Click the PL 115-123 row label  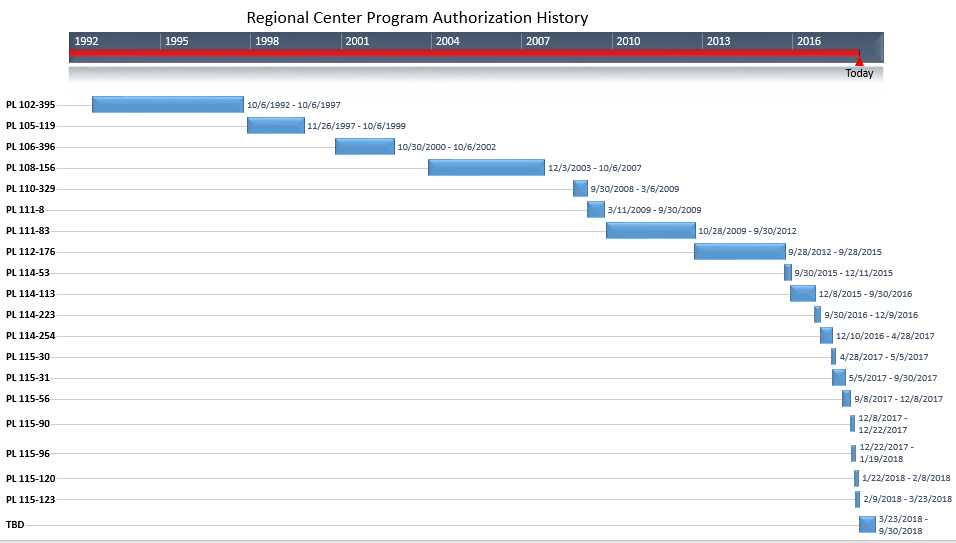click(x=30, y=499)
